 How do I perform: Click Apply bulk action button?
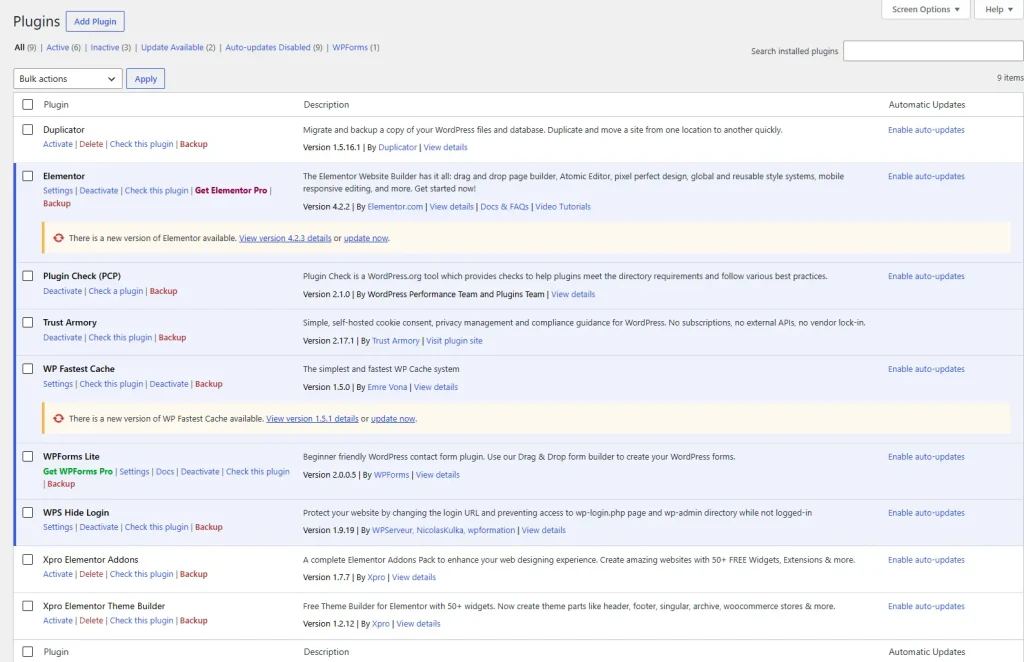pyautogui.click(x=146, y=78)
